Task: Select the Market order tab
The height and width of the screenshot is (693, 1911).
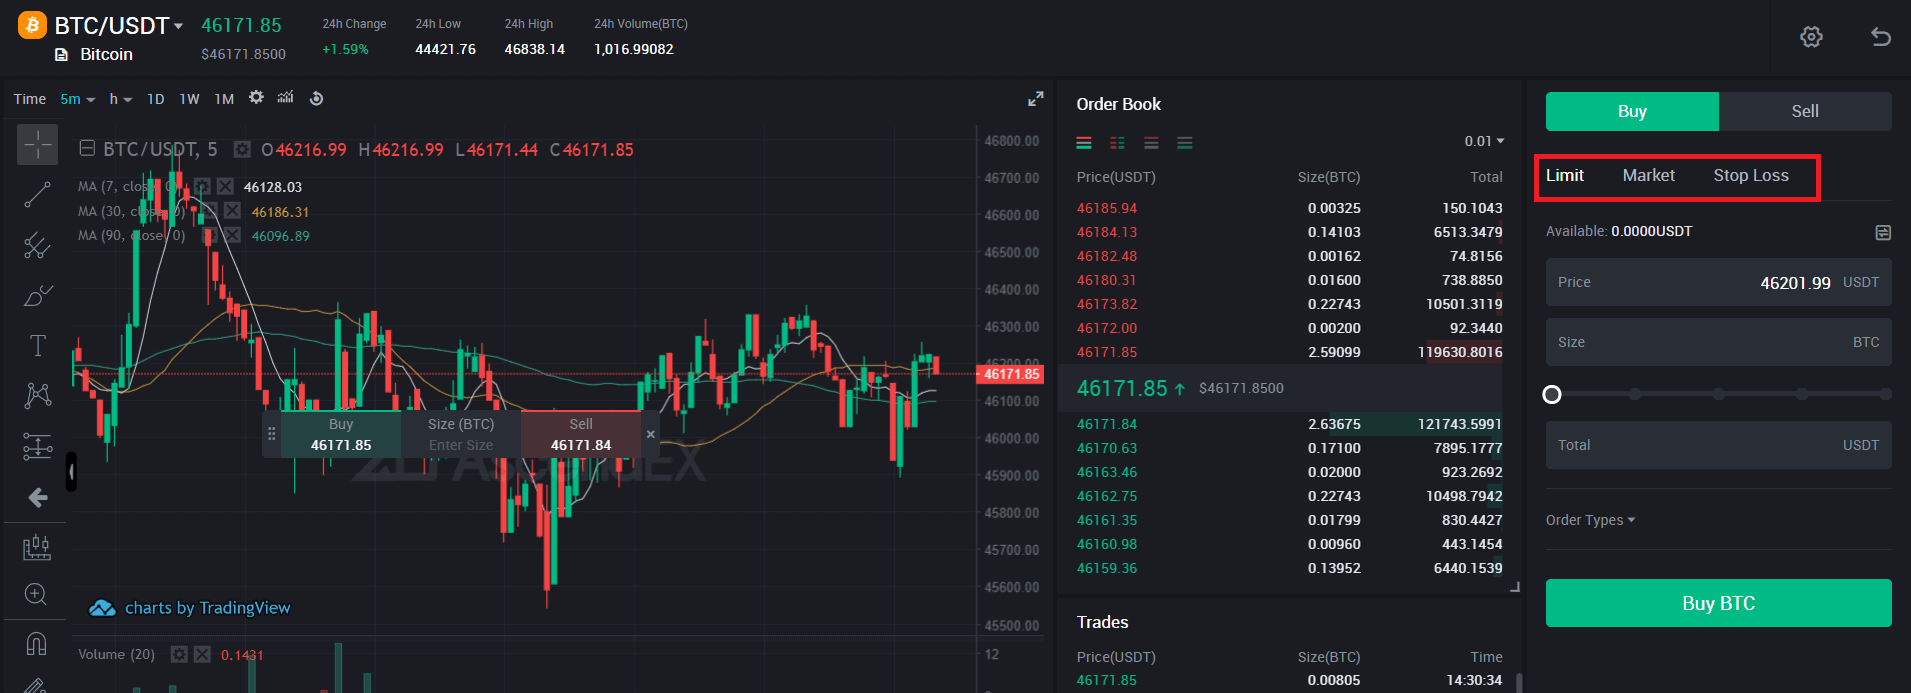Action: [x=1648, y=175]
